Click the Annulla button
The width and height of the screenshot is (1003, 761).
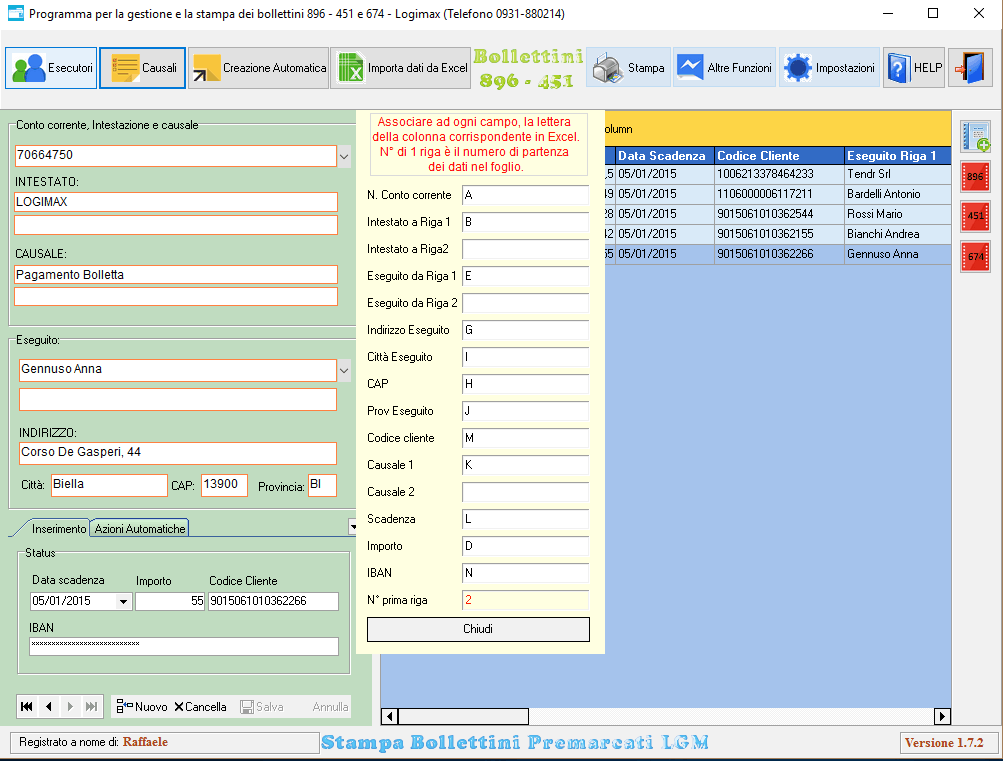pos(330,707)
